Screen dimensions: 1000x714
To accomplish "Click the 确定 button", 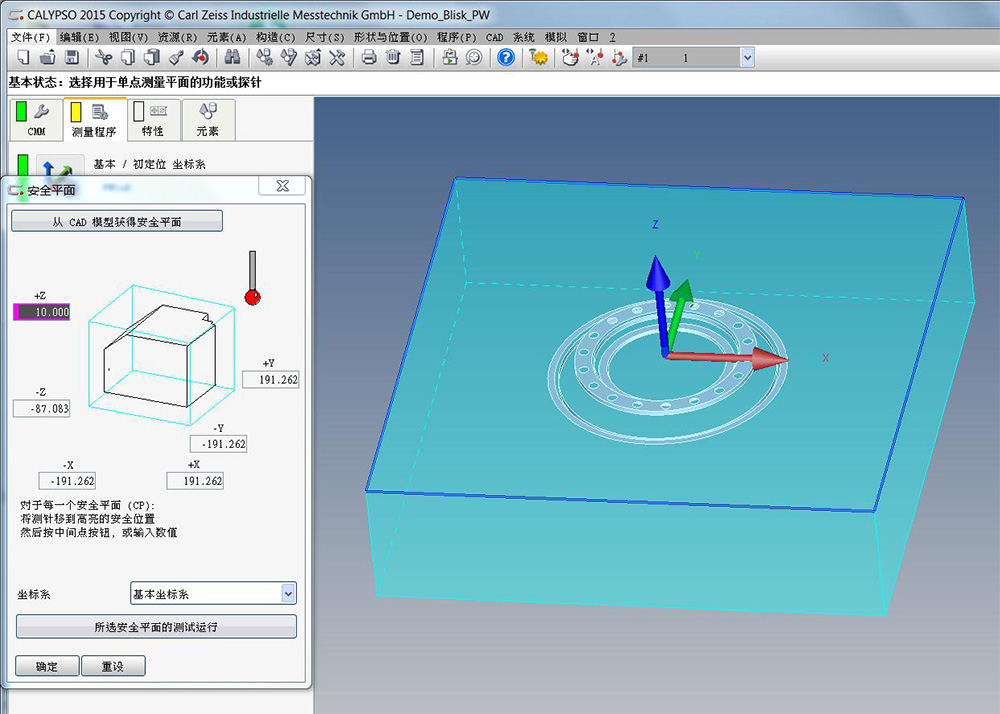I will (x=47, y=666).
